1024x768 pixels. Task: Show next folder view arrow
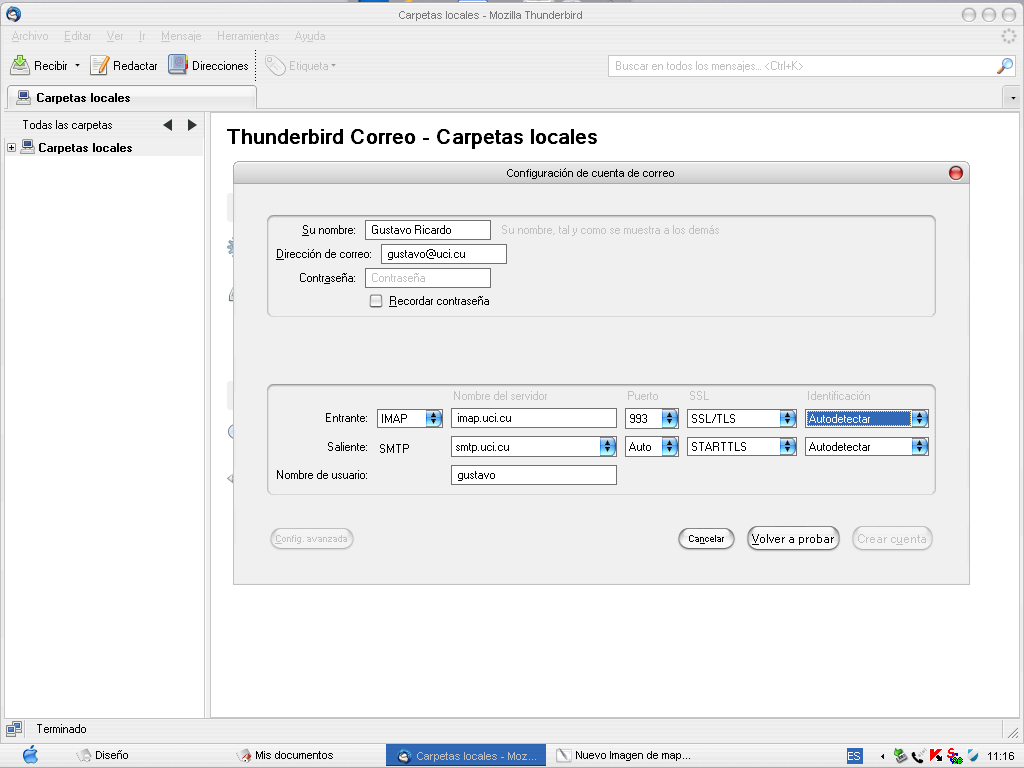tap(192, 125)
